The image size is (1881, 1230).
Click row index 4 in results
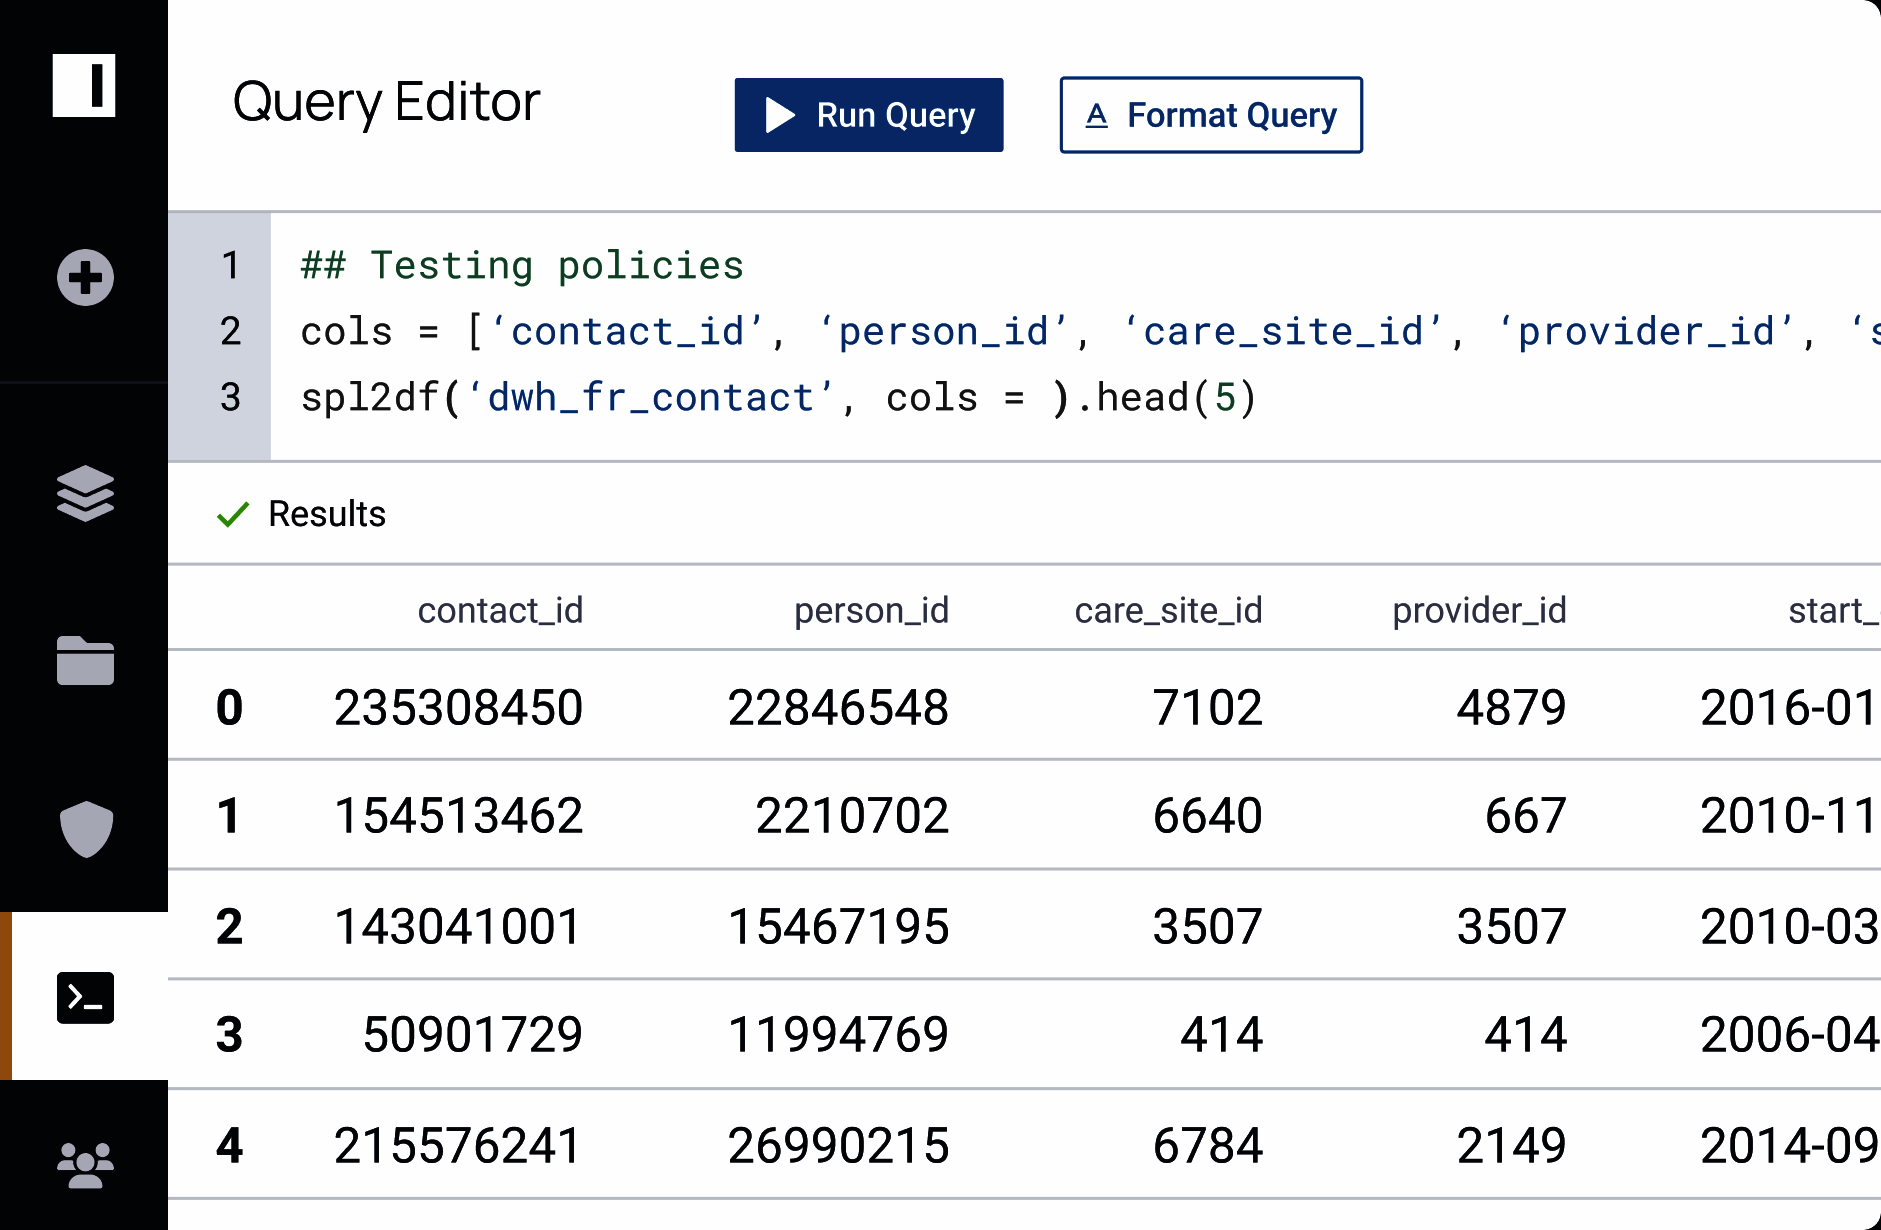click(x=229, y=1146)
